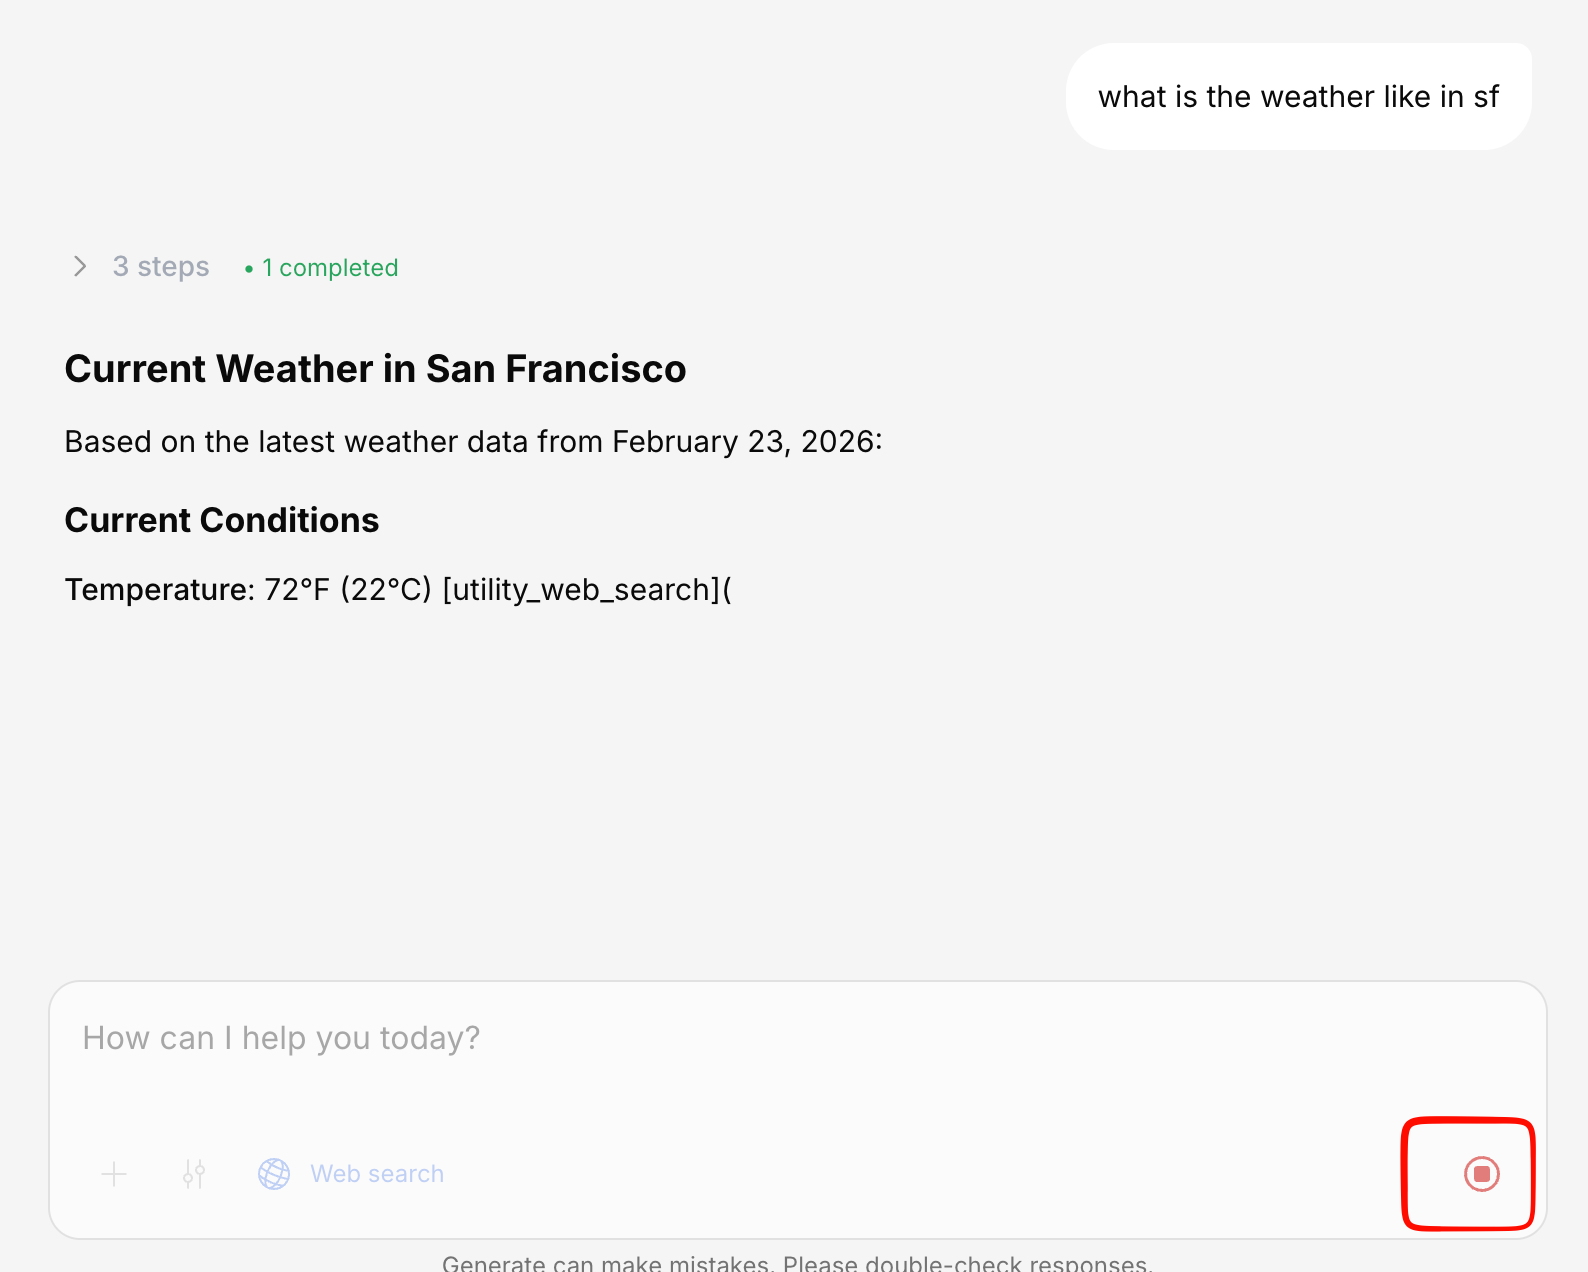Viewport: 1588px width, 1272px height.
Task: Click the "(22°C)" Celsius value
Action: (x=386, y=590)
